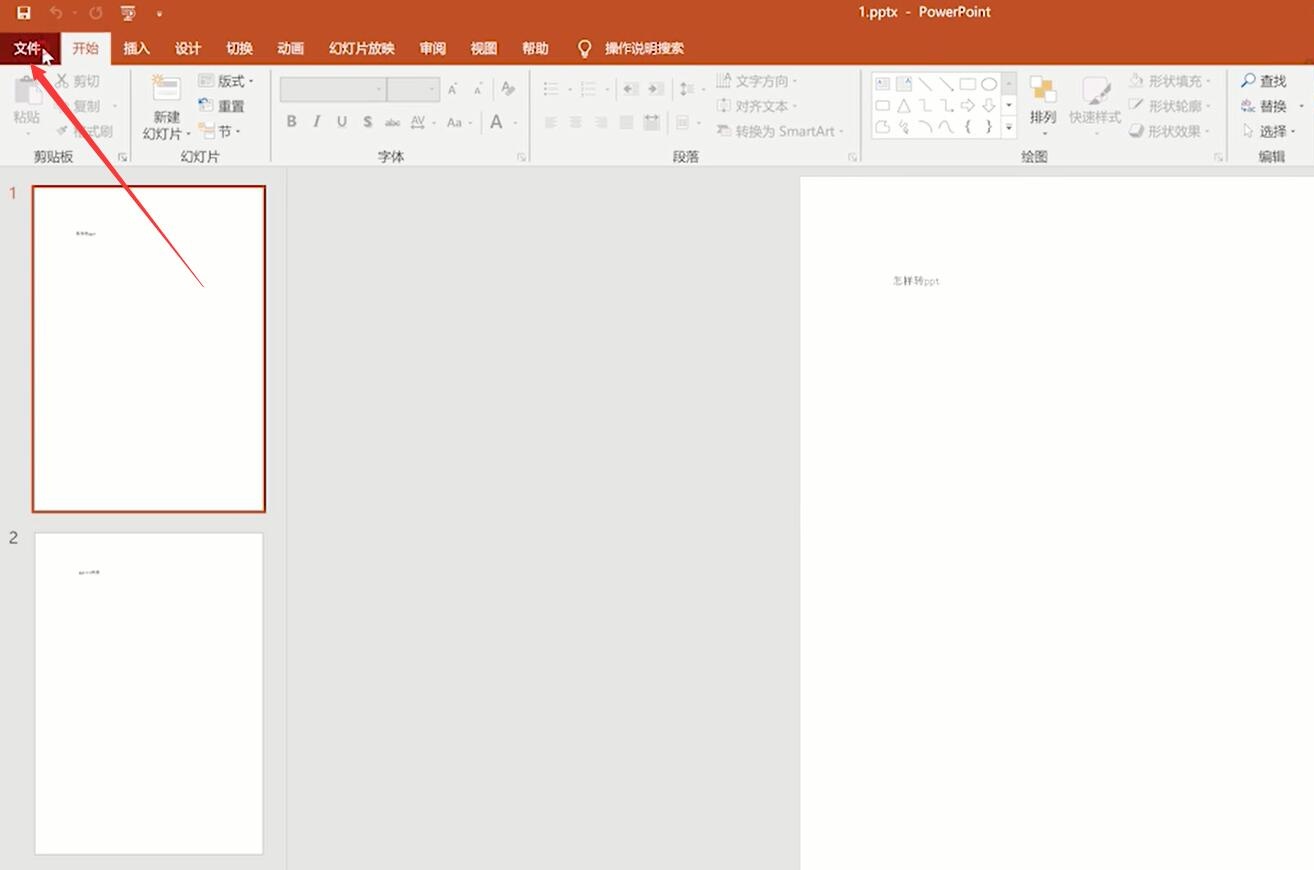The image size is (1314, 870).
Task: Select the Rectangle shape in shapes gallery
Action: [x=967, y=84]
